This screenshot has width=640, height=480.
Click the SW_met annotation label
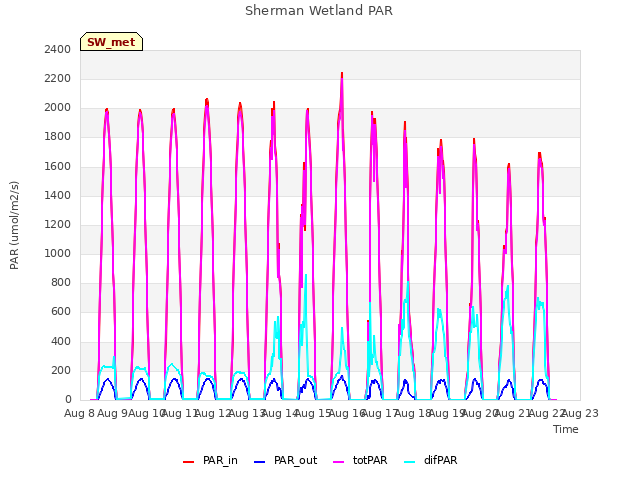111,42
